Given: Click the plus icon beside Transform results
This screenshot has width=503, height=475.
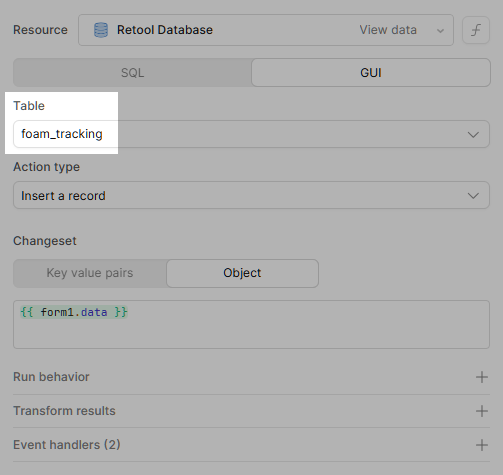Looking at the screenshot, I should (x=482, y=411).
